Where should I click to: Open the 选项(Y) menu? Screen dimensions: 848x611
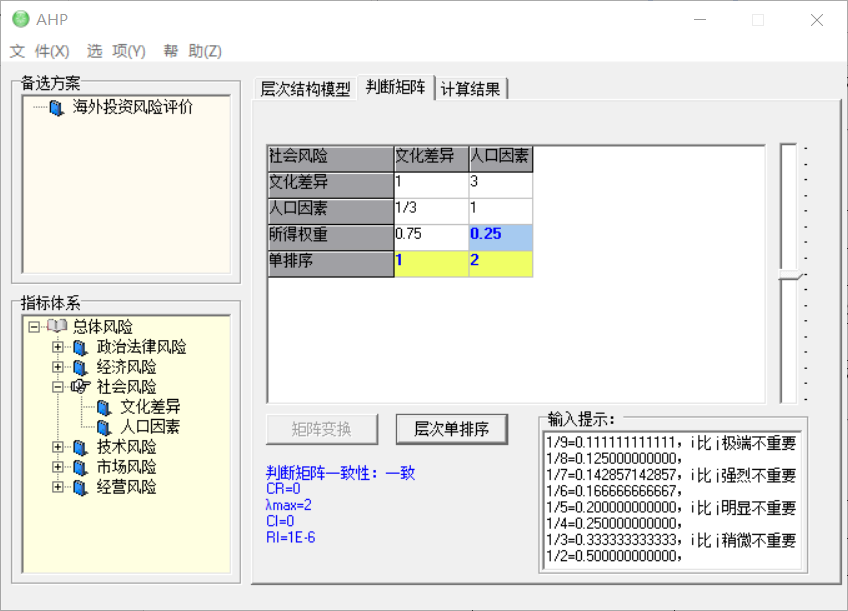tap(116, 51)
